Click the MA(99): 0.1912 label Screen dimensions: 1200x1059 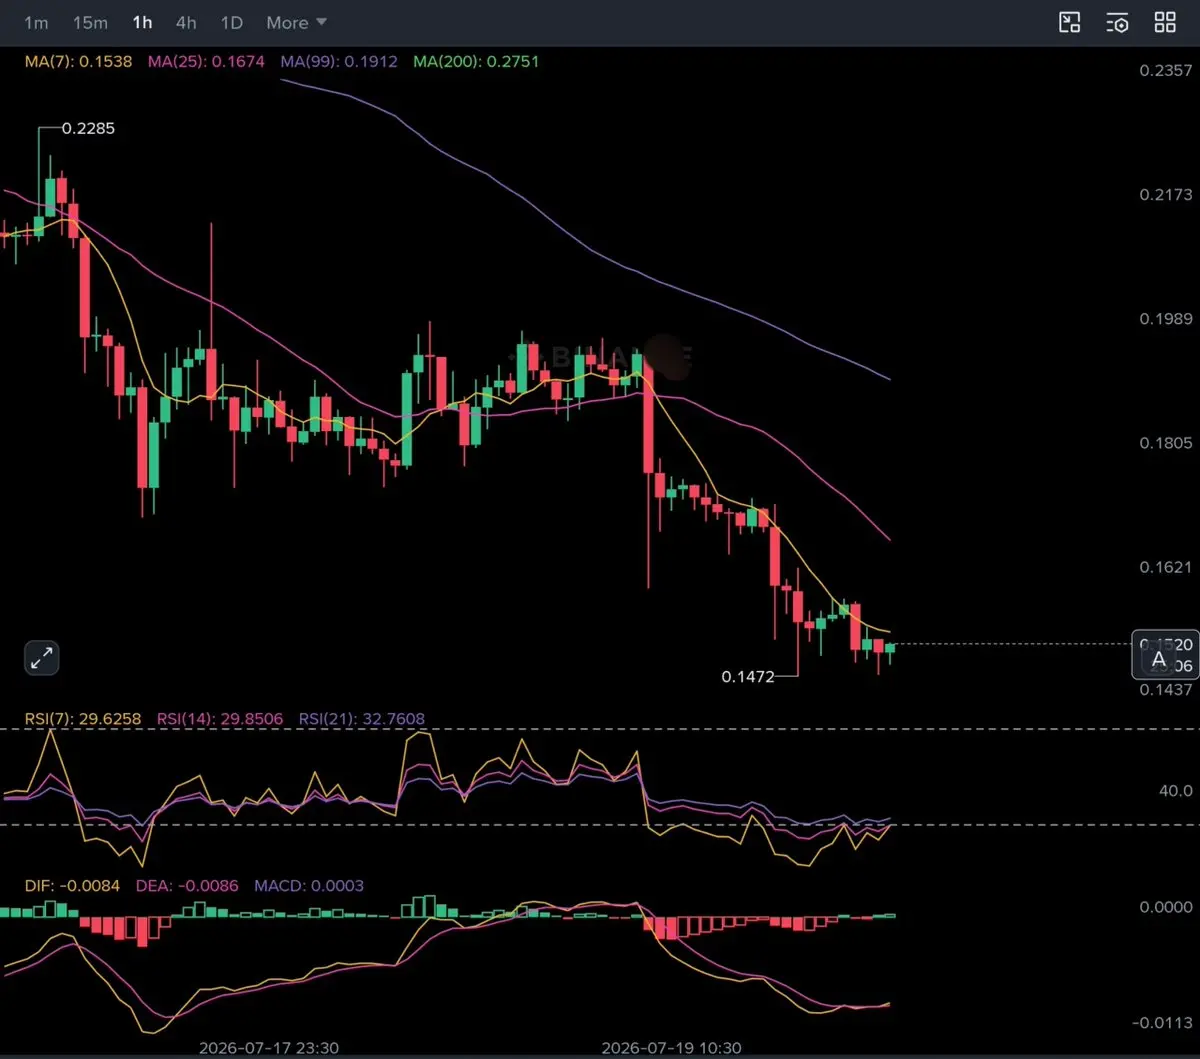339,62
